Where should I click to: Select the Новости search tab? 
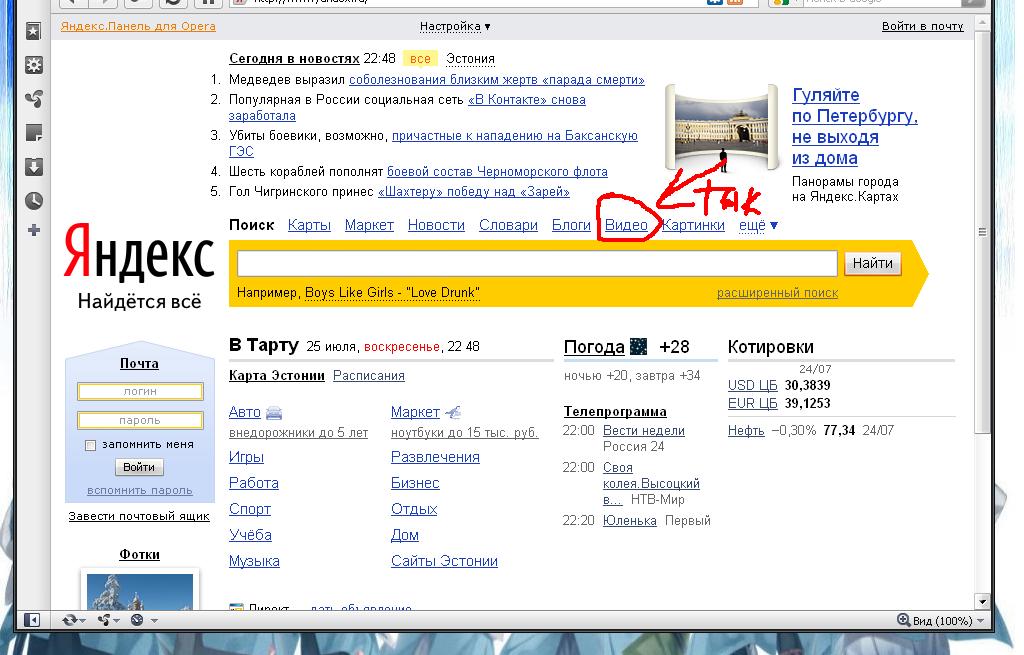pyautogui.click(x=436, y=225)
